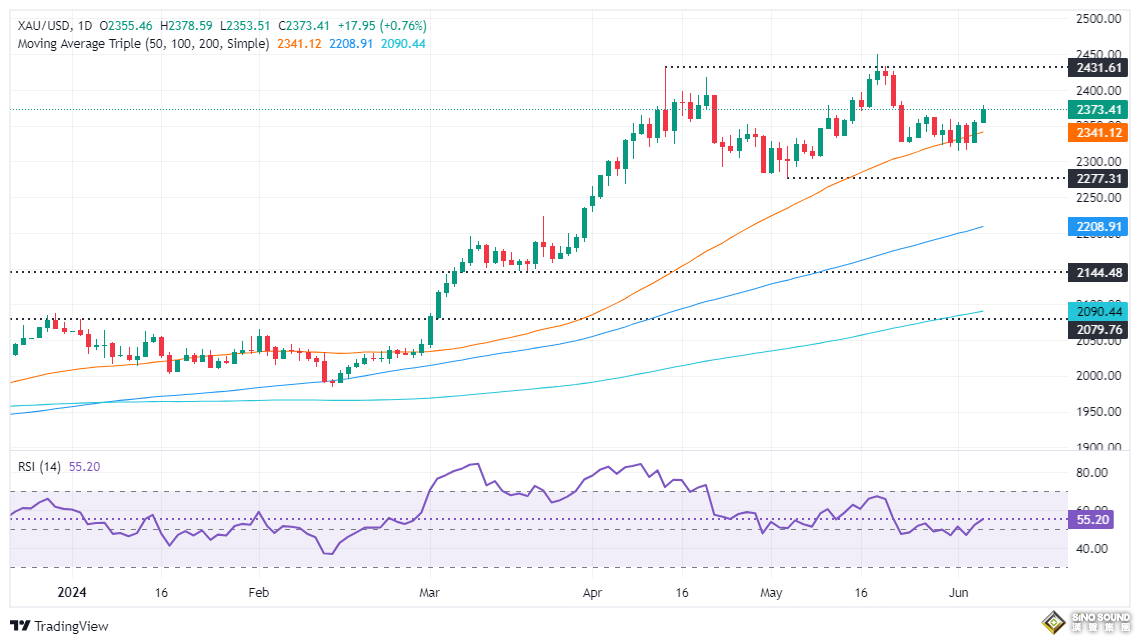Screen dimensions: 1140x644
Task: Select the 2079.76 horizontal level label
Action: click(1100, 327)
